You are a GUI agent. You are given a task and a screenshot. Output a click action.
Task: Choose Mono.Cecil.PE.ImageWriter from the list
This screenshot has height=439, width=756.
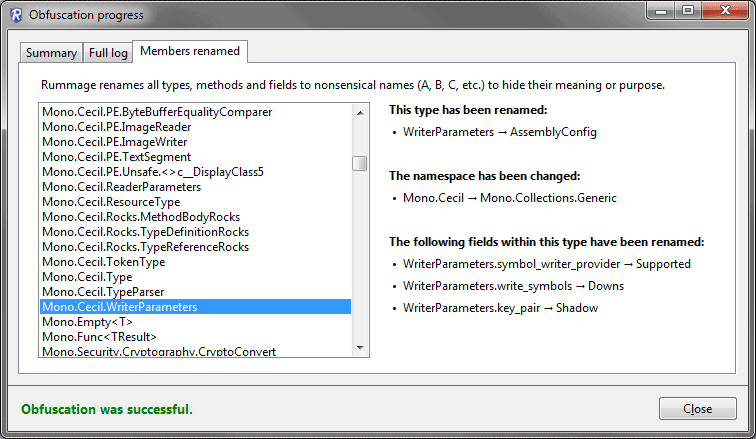pos(114,142)
